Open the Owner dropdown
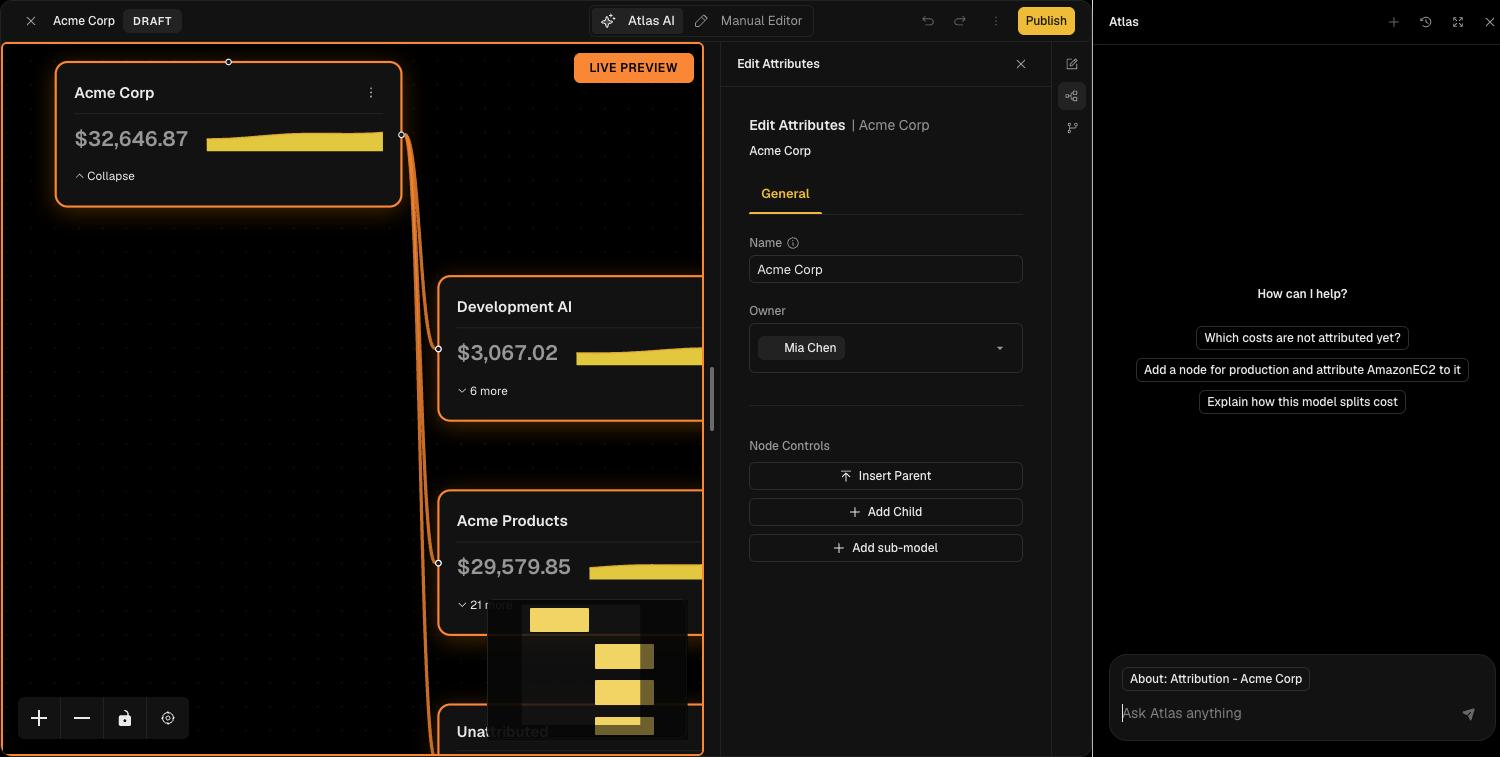Screen dimensions: 1500x757 [886, 348]
